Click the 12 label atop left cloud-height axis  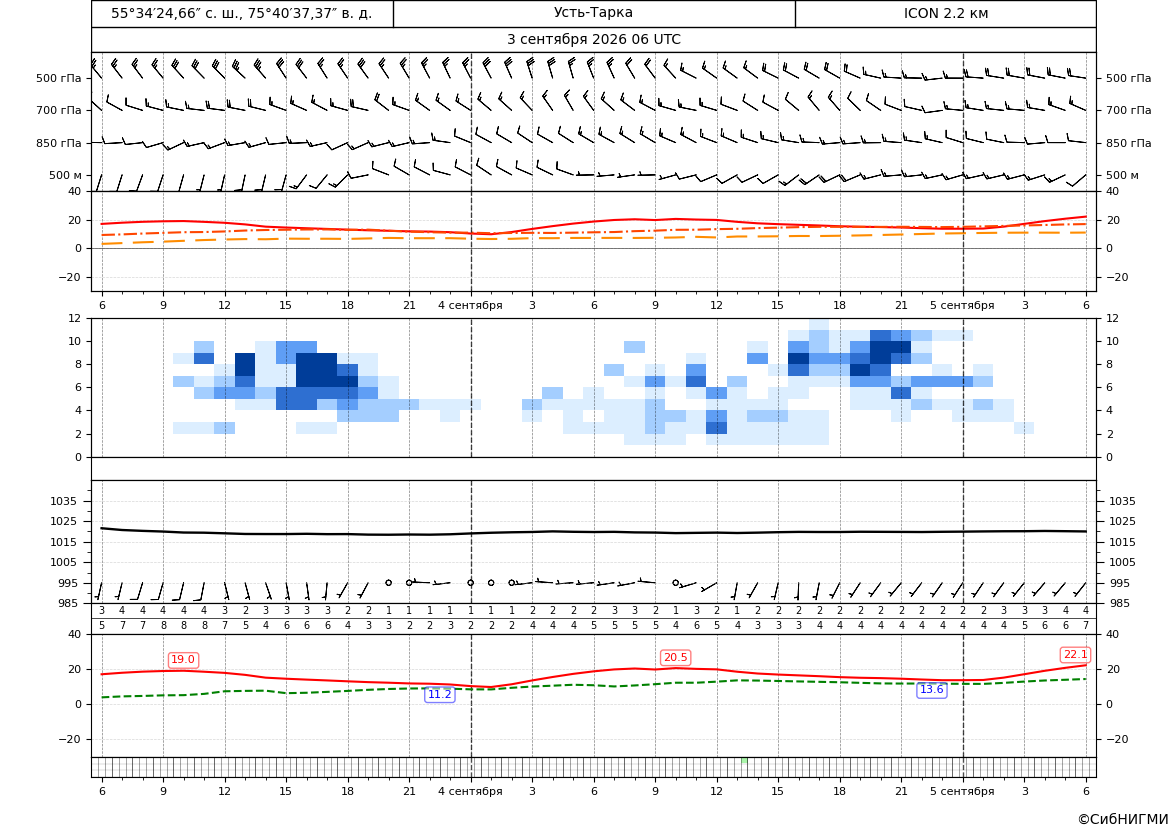75,318
